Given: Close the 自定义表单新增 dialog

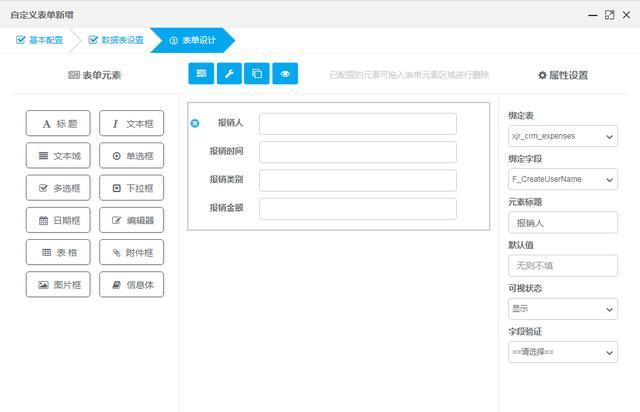Looking at the screenshot, I should pos(627,15).
